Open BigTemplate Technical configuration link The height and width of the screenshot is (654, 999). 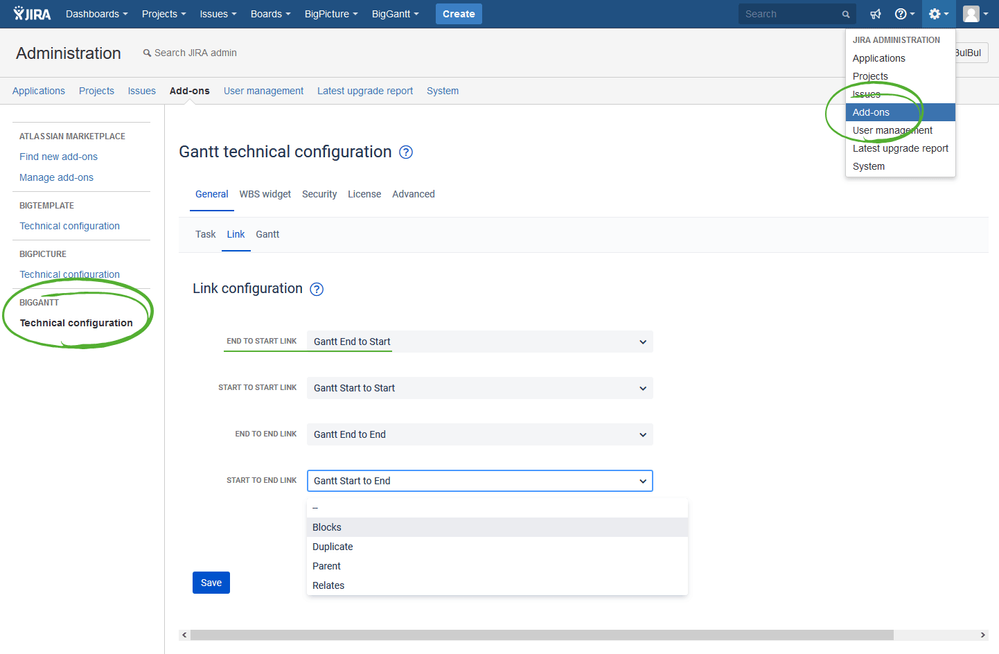[x=69, y=226]
